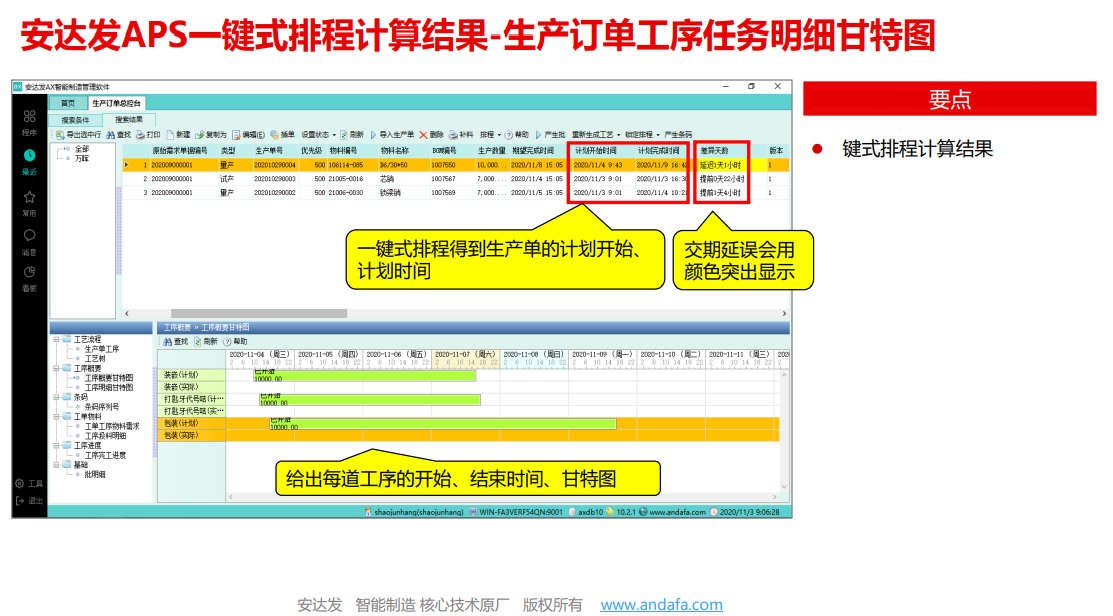Switch to the 首页 tab

point(67,104)
